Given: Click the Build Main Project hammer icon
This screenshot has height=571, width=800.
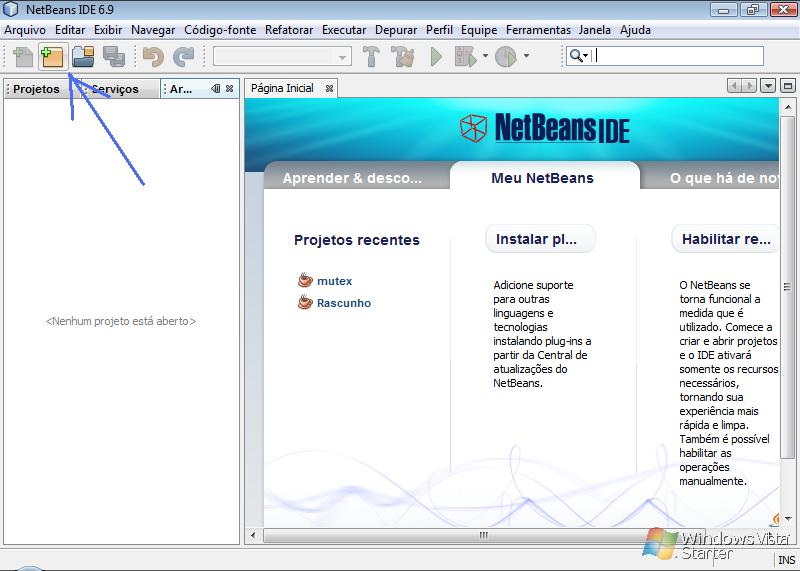Looking at the screenshot, I should point(371,57).
